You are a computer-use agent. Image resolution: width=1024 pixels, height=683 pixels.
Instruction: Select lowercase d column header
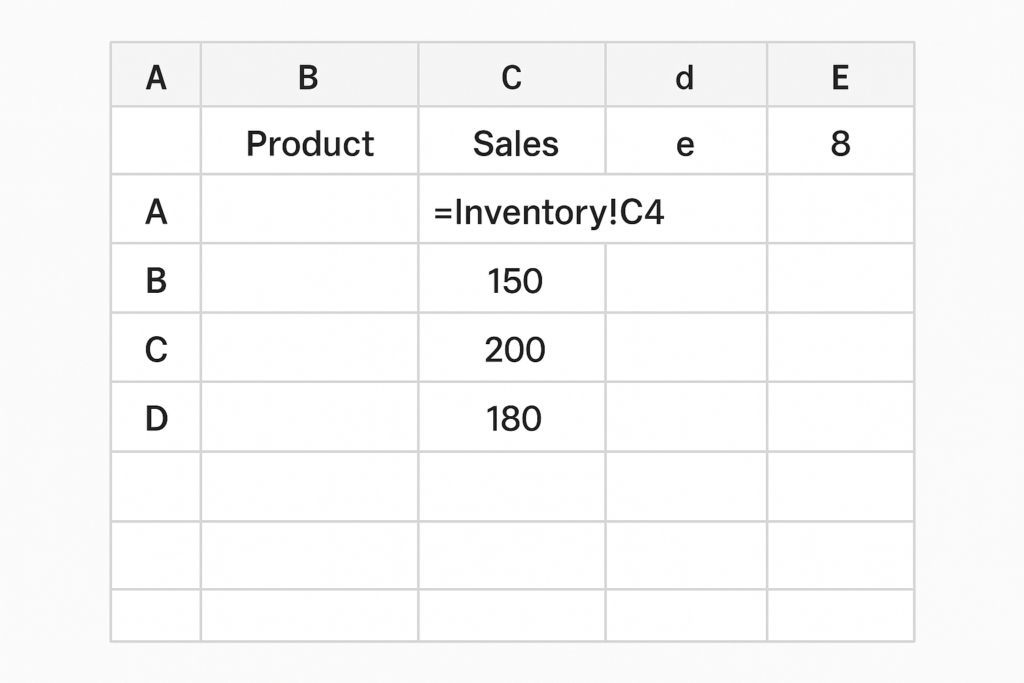pyautogui.click(x=686, y=74)
